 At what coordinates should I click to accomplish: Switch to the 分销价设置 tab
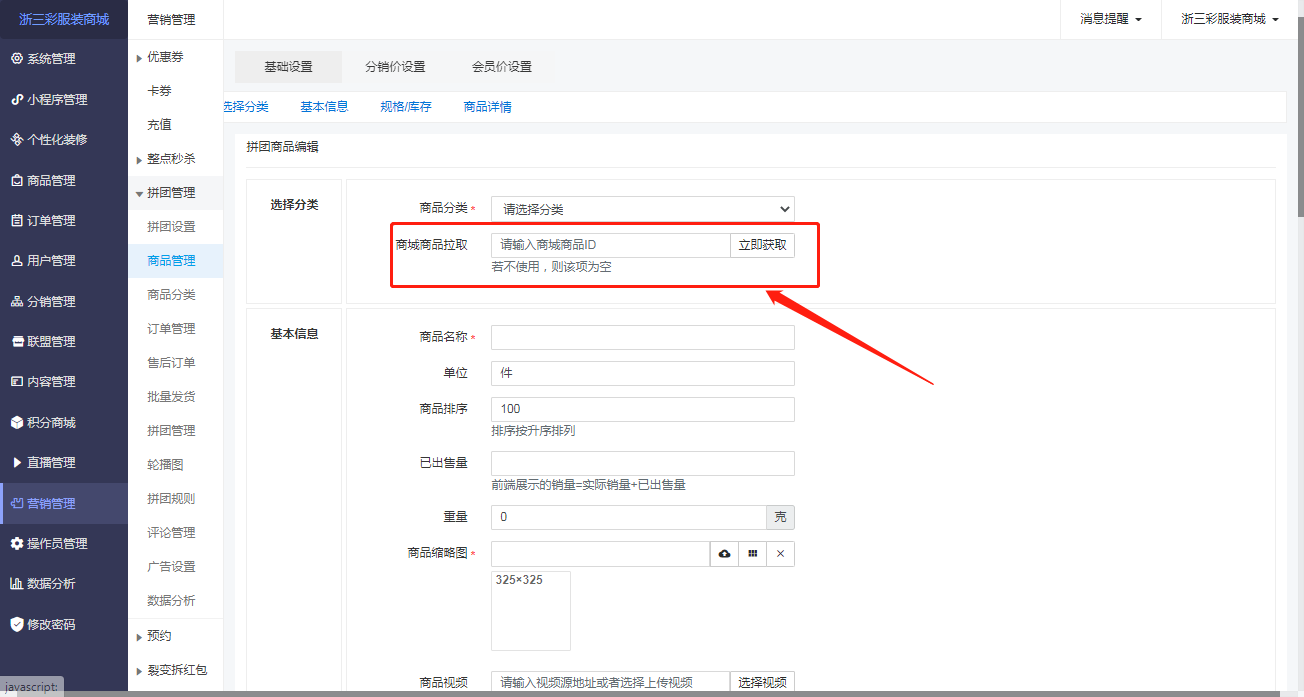pyautogui.click(x=395, y=67)
